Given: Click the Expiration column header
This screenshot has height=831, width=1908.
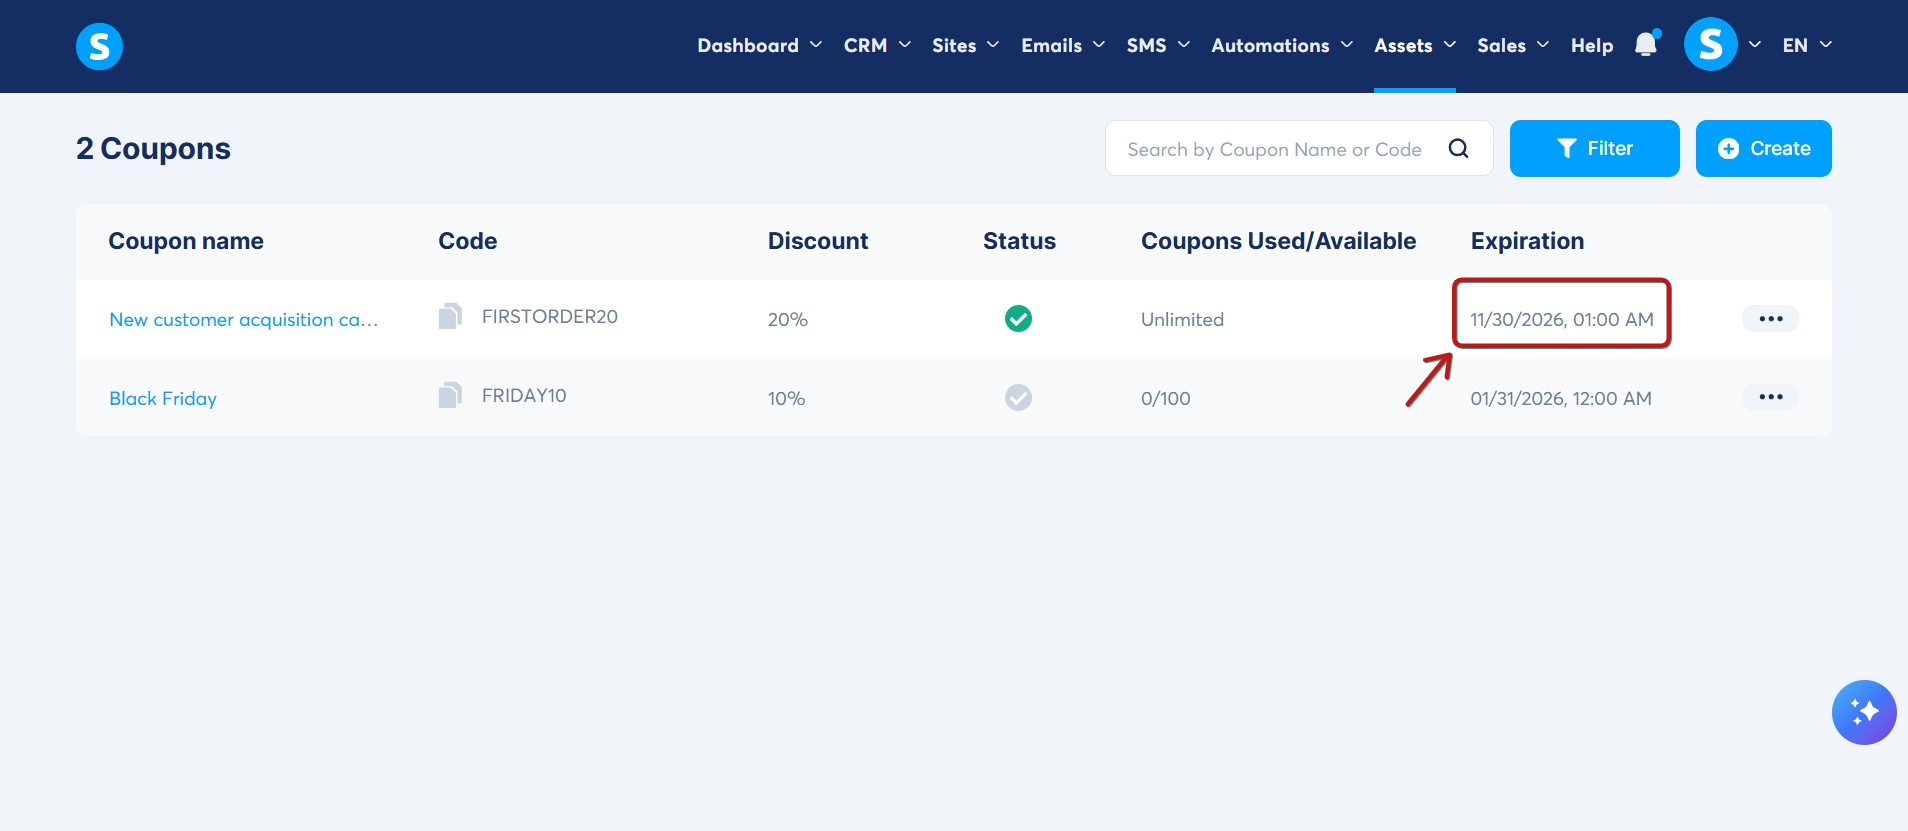Looking at the screenshot, I should click(x=1527, y=241).
